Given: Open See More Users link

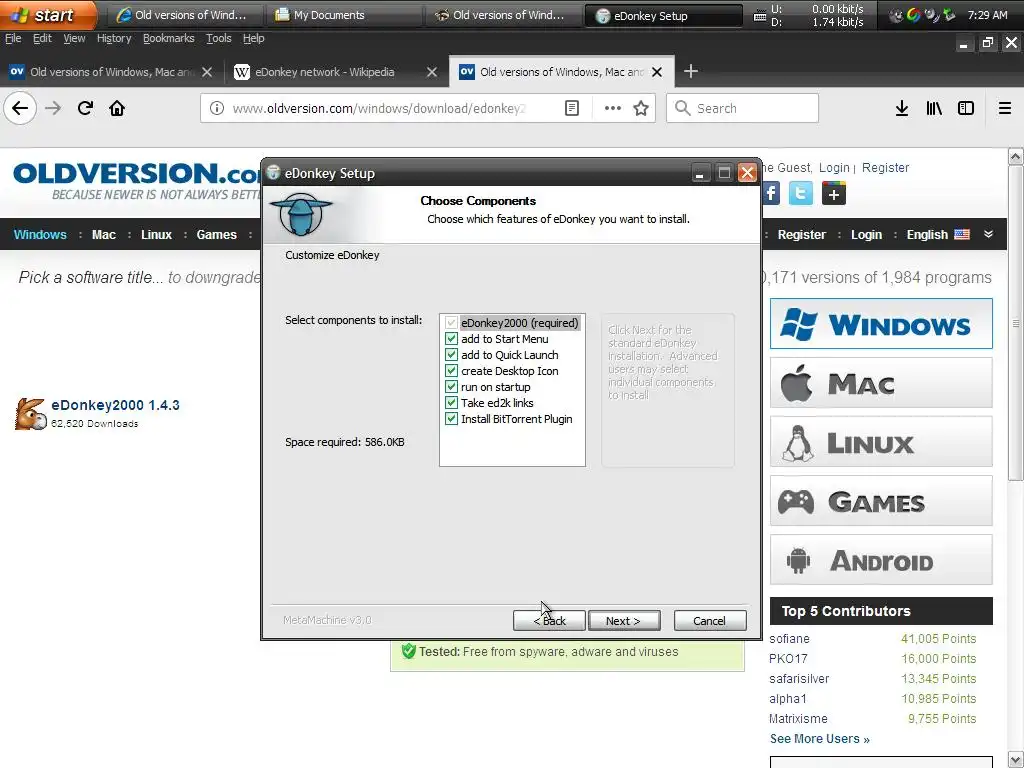Looking at the screenshot, I should (820, 739).
